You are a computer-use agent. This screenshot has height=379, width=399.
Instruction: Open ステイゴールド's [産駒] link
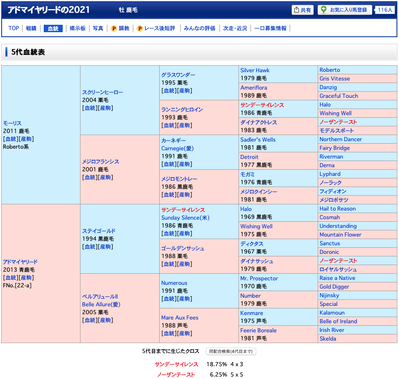106,247
